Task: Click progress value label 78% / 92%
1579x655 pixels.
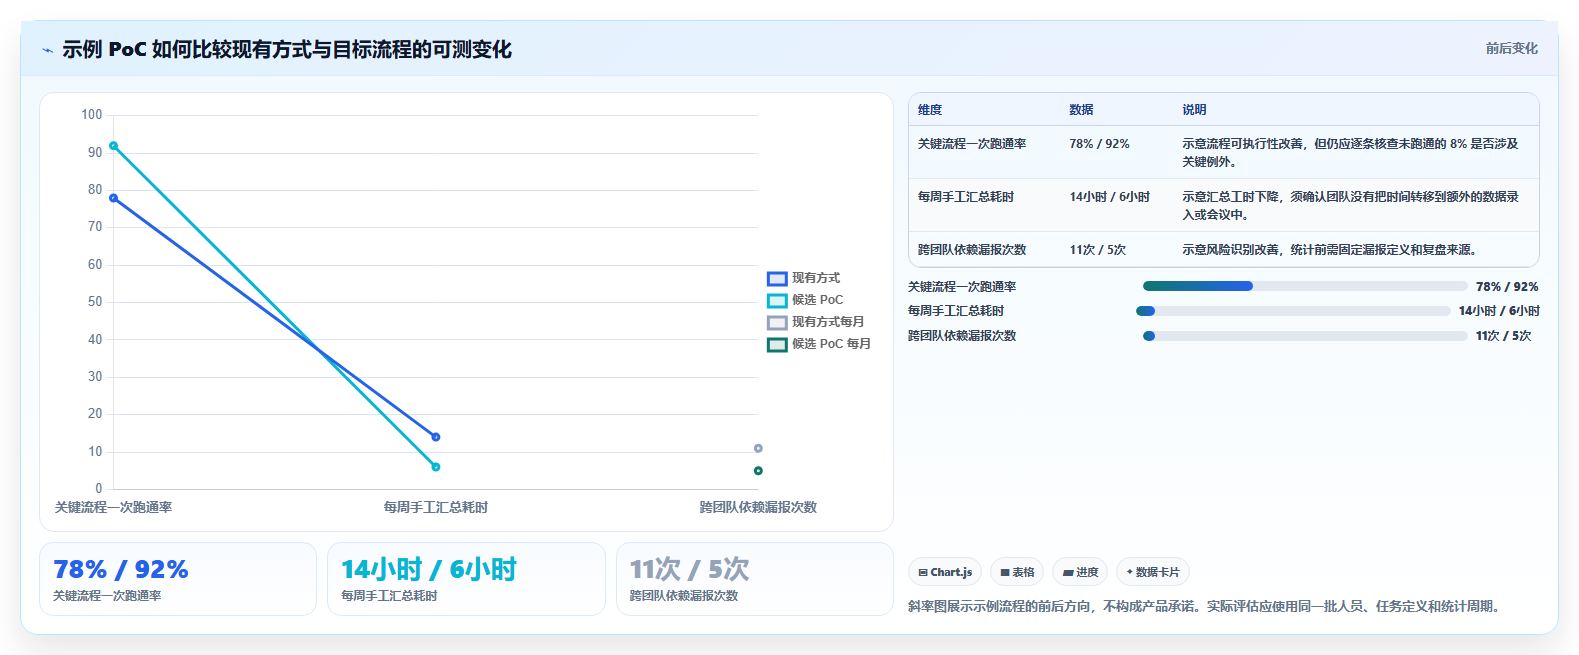Action: pyautogui.click(x=1507, y=287)
